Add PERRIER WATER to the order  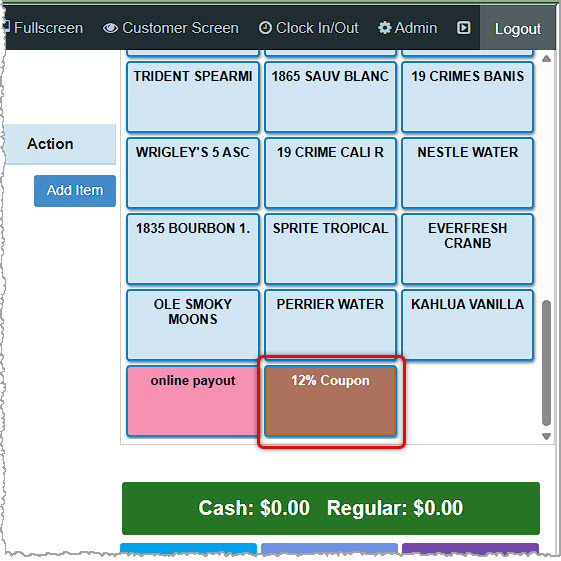(x=330, y=325)
